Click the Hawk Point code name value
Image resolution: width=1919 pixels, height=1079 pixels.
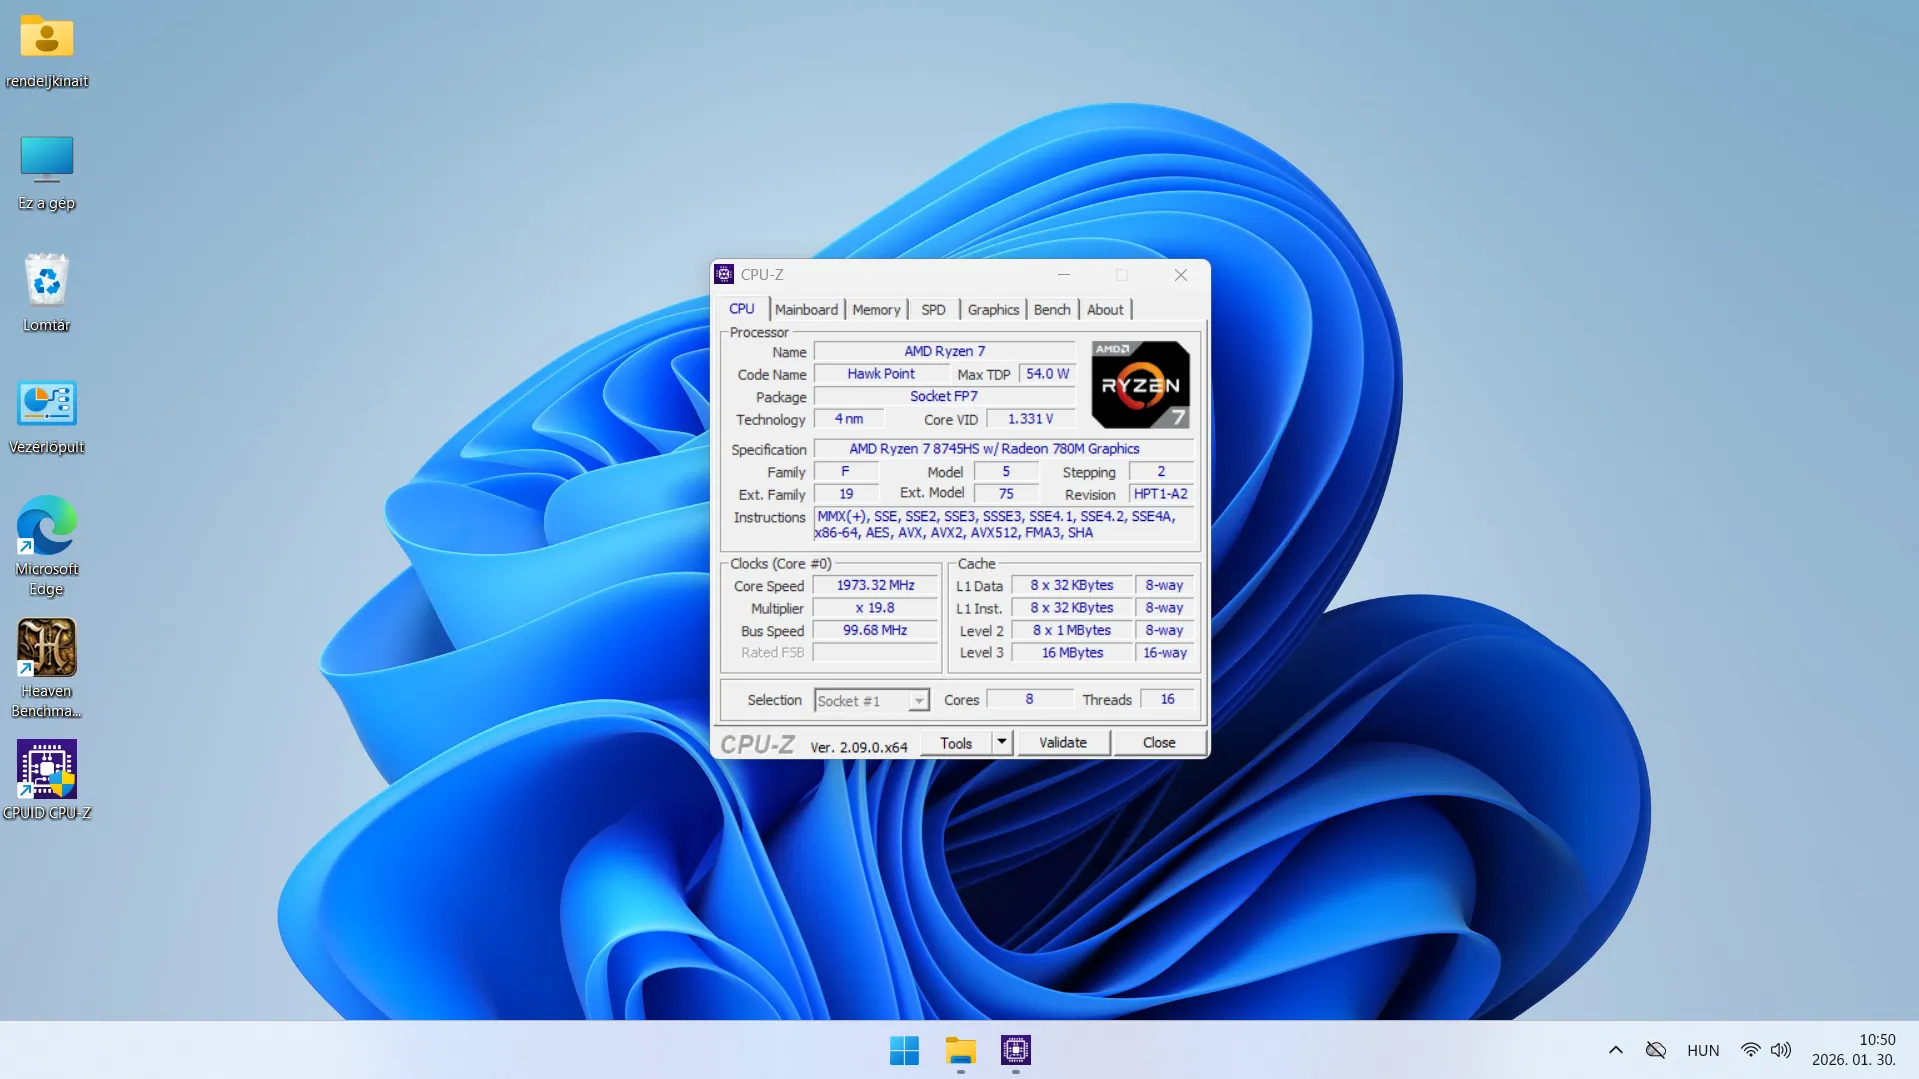pyautogui.click(x=881, y=374)
